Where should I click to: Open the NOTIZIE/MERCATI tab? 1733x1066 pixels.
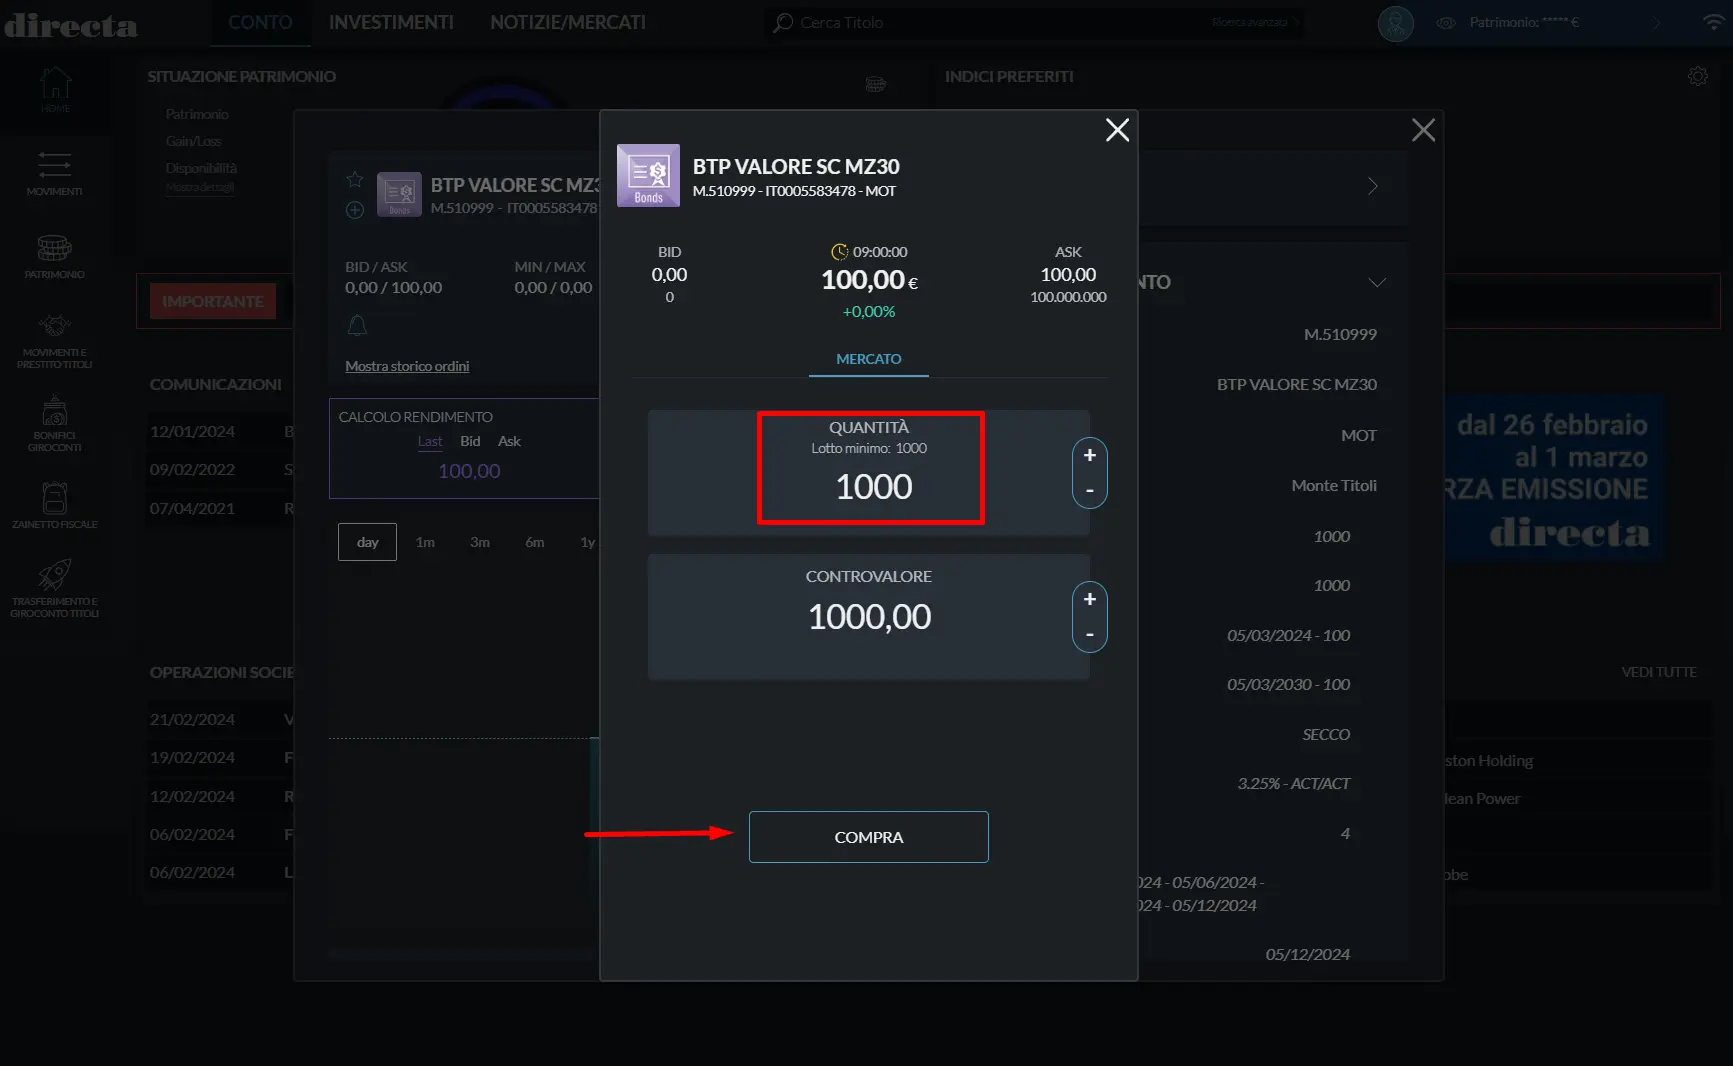568,22
